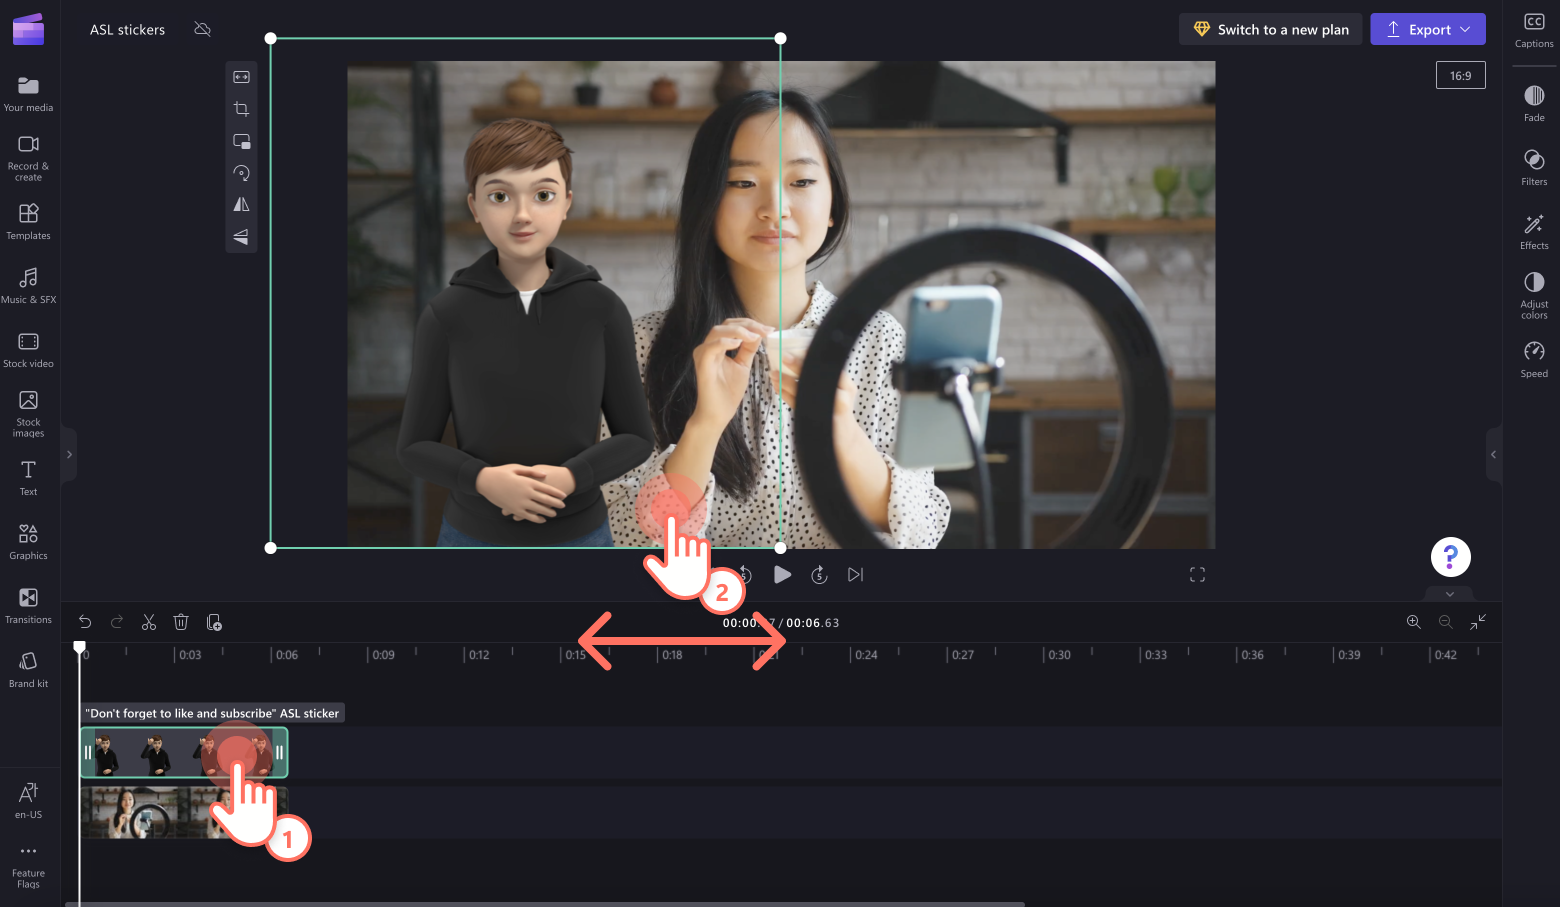The width and height of the screenshot is (1560, 907).
Task: Click the right trim handle of sticker clip
Action: [280, 753]
